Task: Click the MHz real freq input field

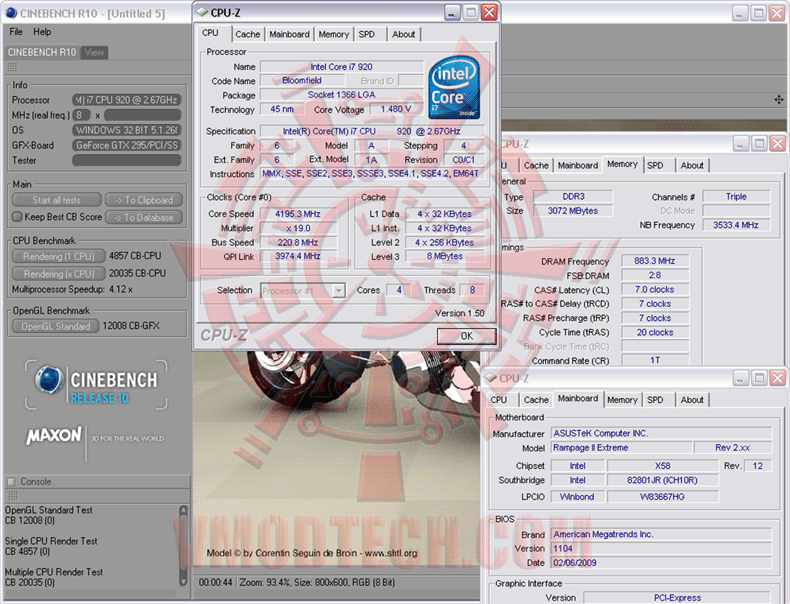Action: pyautogui.click(x=142, y=115)
